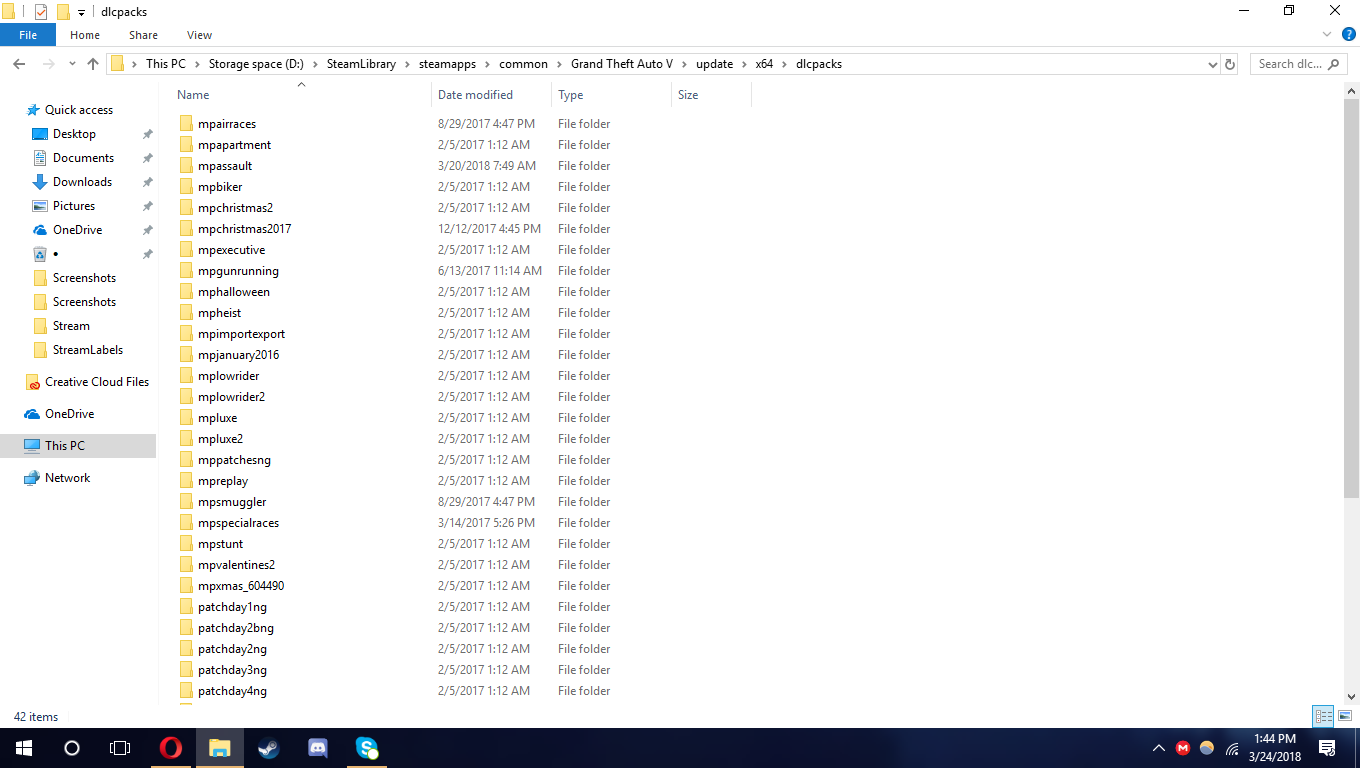Select the mpxmas_604490 folder
The image size is (1360, 768).
(241, 586)
